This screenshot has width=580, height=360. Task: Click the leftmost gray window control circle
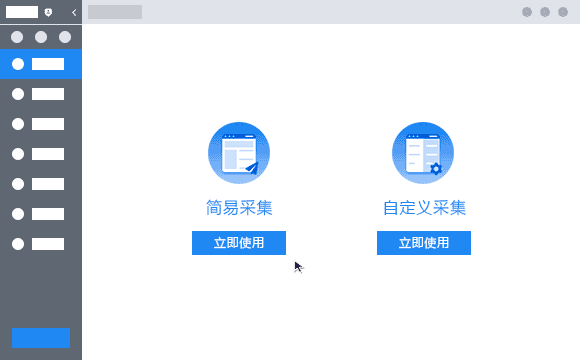[527, 12]
